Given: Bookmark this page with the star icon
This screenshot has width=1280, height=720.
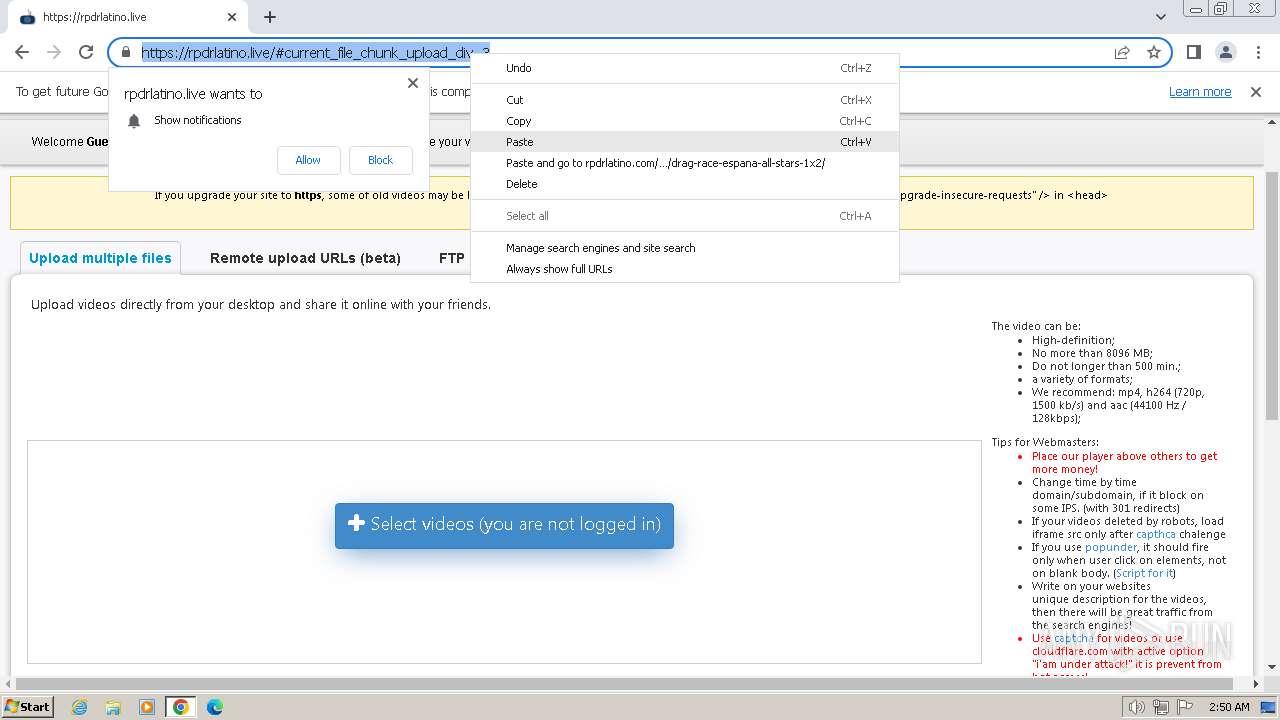Looking at the screenshot, I should click(x=1154, y=52).
